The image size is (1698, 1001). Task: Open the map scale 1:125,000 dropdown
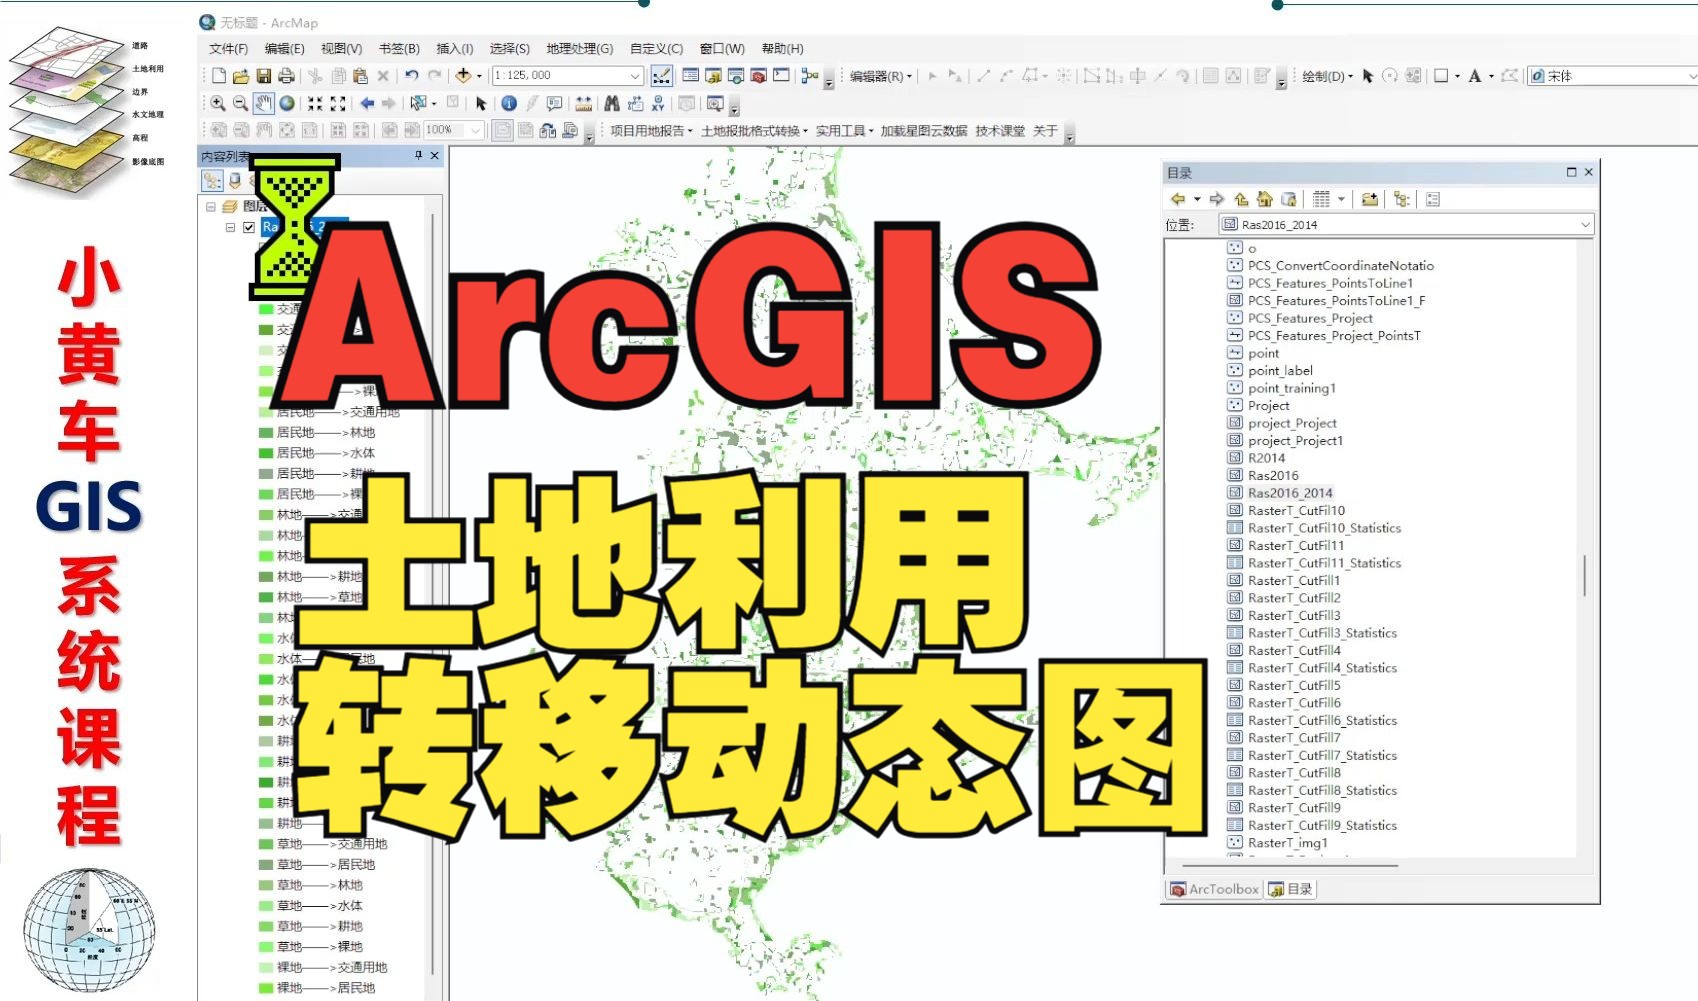point(635,76)
